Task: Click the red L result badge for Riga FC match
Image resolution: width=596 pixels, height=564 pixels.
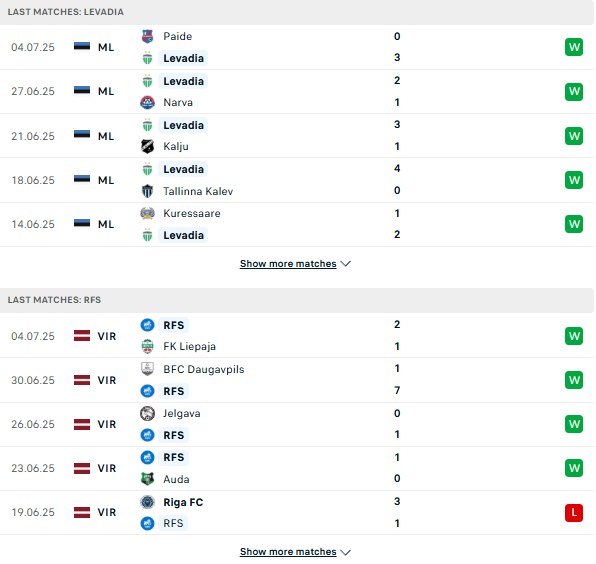Action: click(574, 513)
